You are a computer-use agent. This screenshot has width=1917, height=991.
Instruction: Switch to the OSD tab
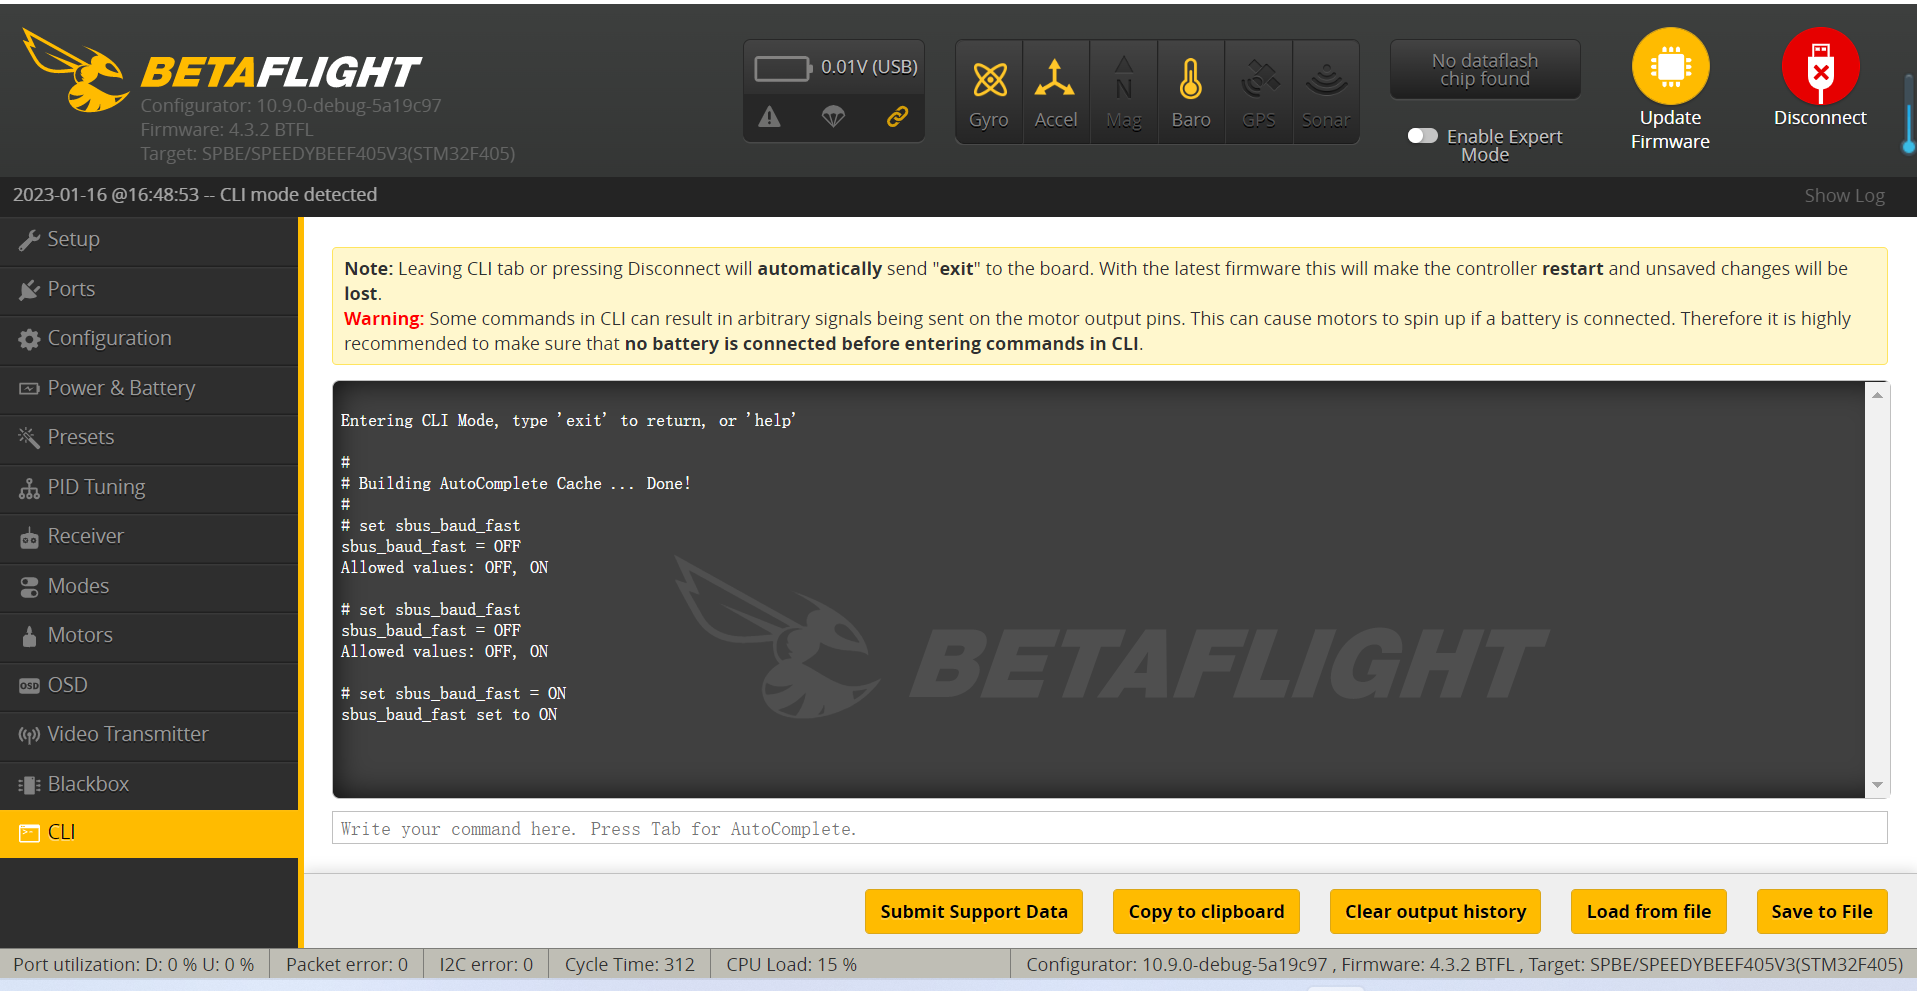pos(149,686)
